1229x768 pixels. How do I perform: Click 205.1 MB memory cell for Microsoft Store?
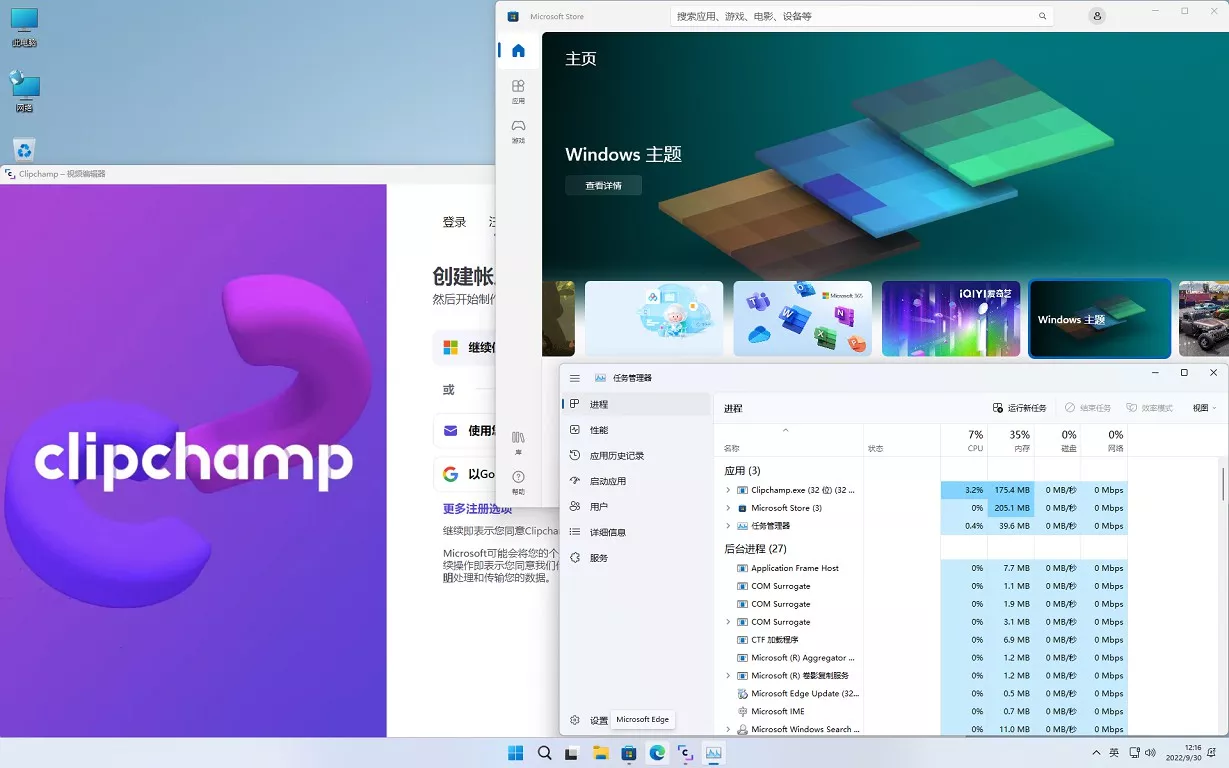[x=1010, y=508]
